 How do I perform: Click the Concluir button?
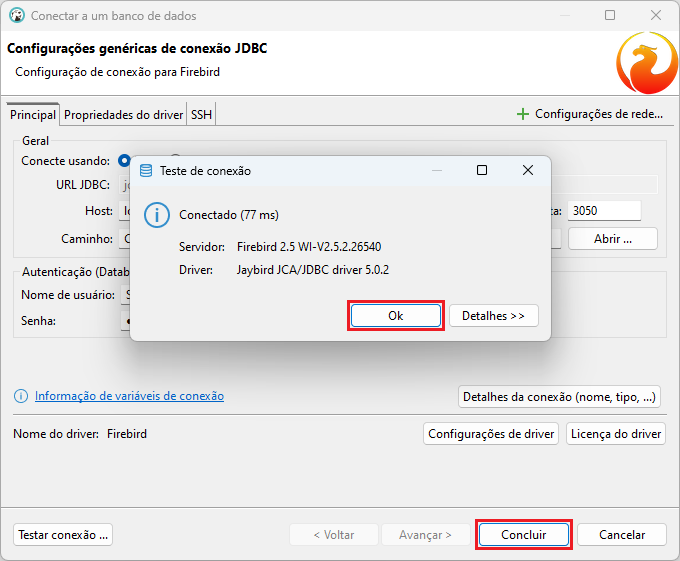click(523, 535)
